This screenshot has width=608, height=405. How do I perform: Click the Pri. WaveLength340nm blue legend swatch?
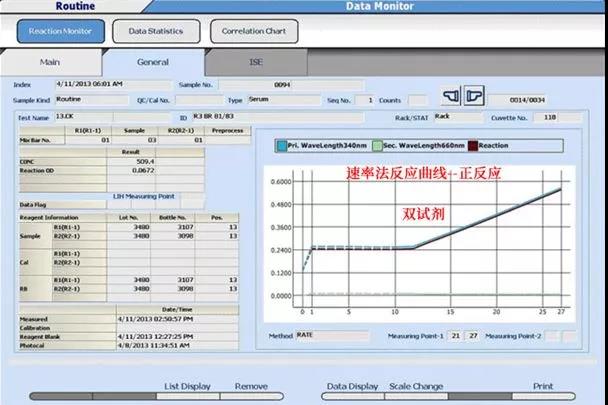pyautogui.click(x=281, y=146)
